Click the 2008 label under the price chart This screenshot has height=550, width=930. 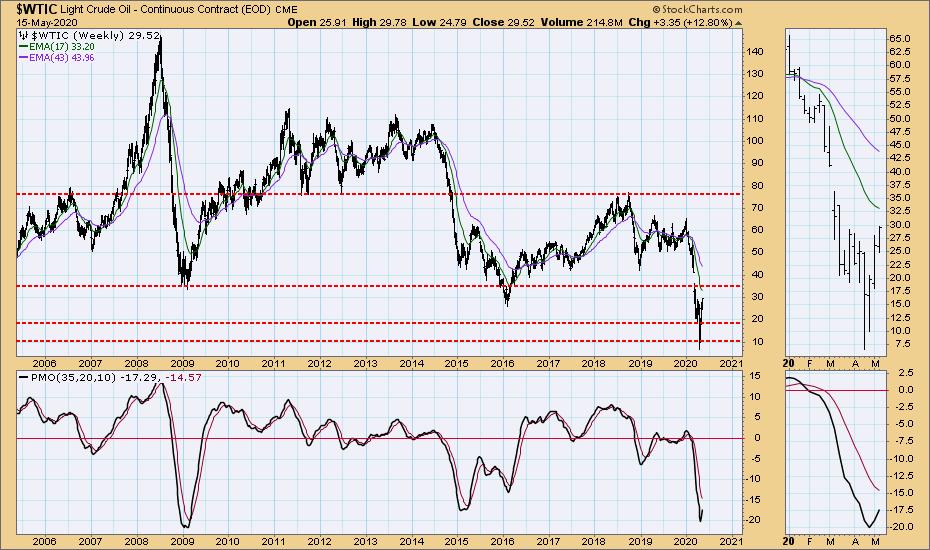[136, 363]
